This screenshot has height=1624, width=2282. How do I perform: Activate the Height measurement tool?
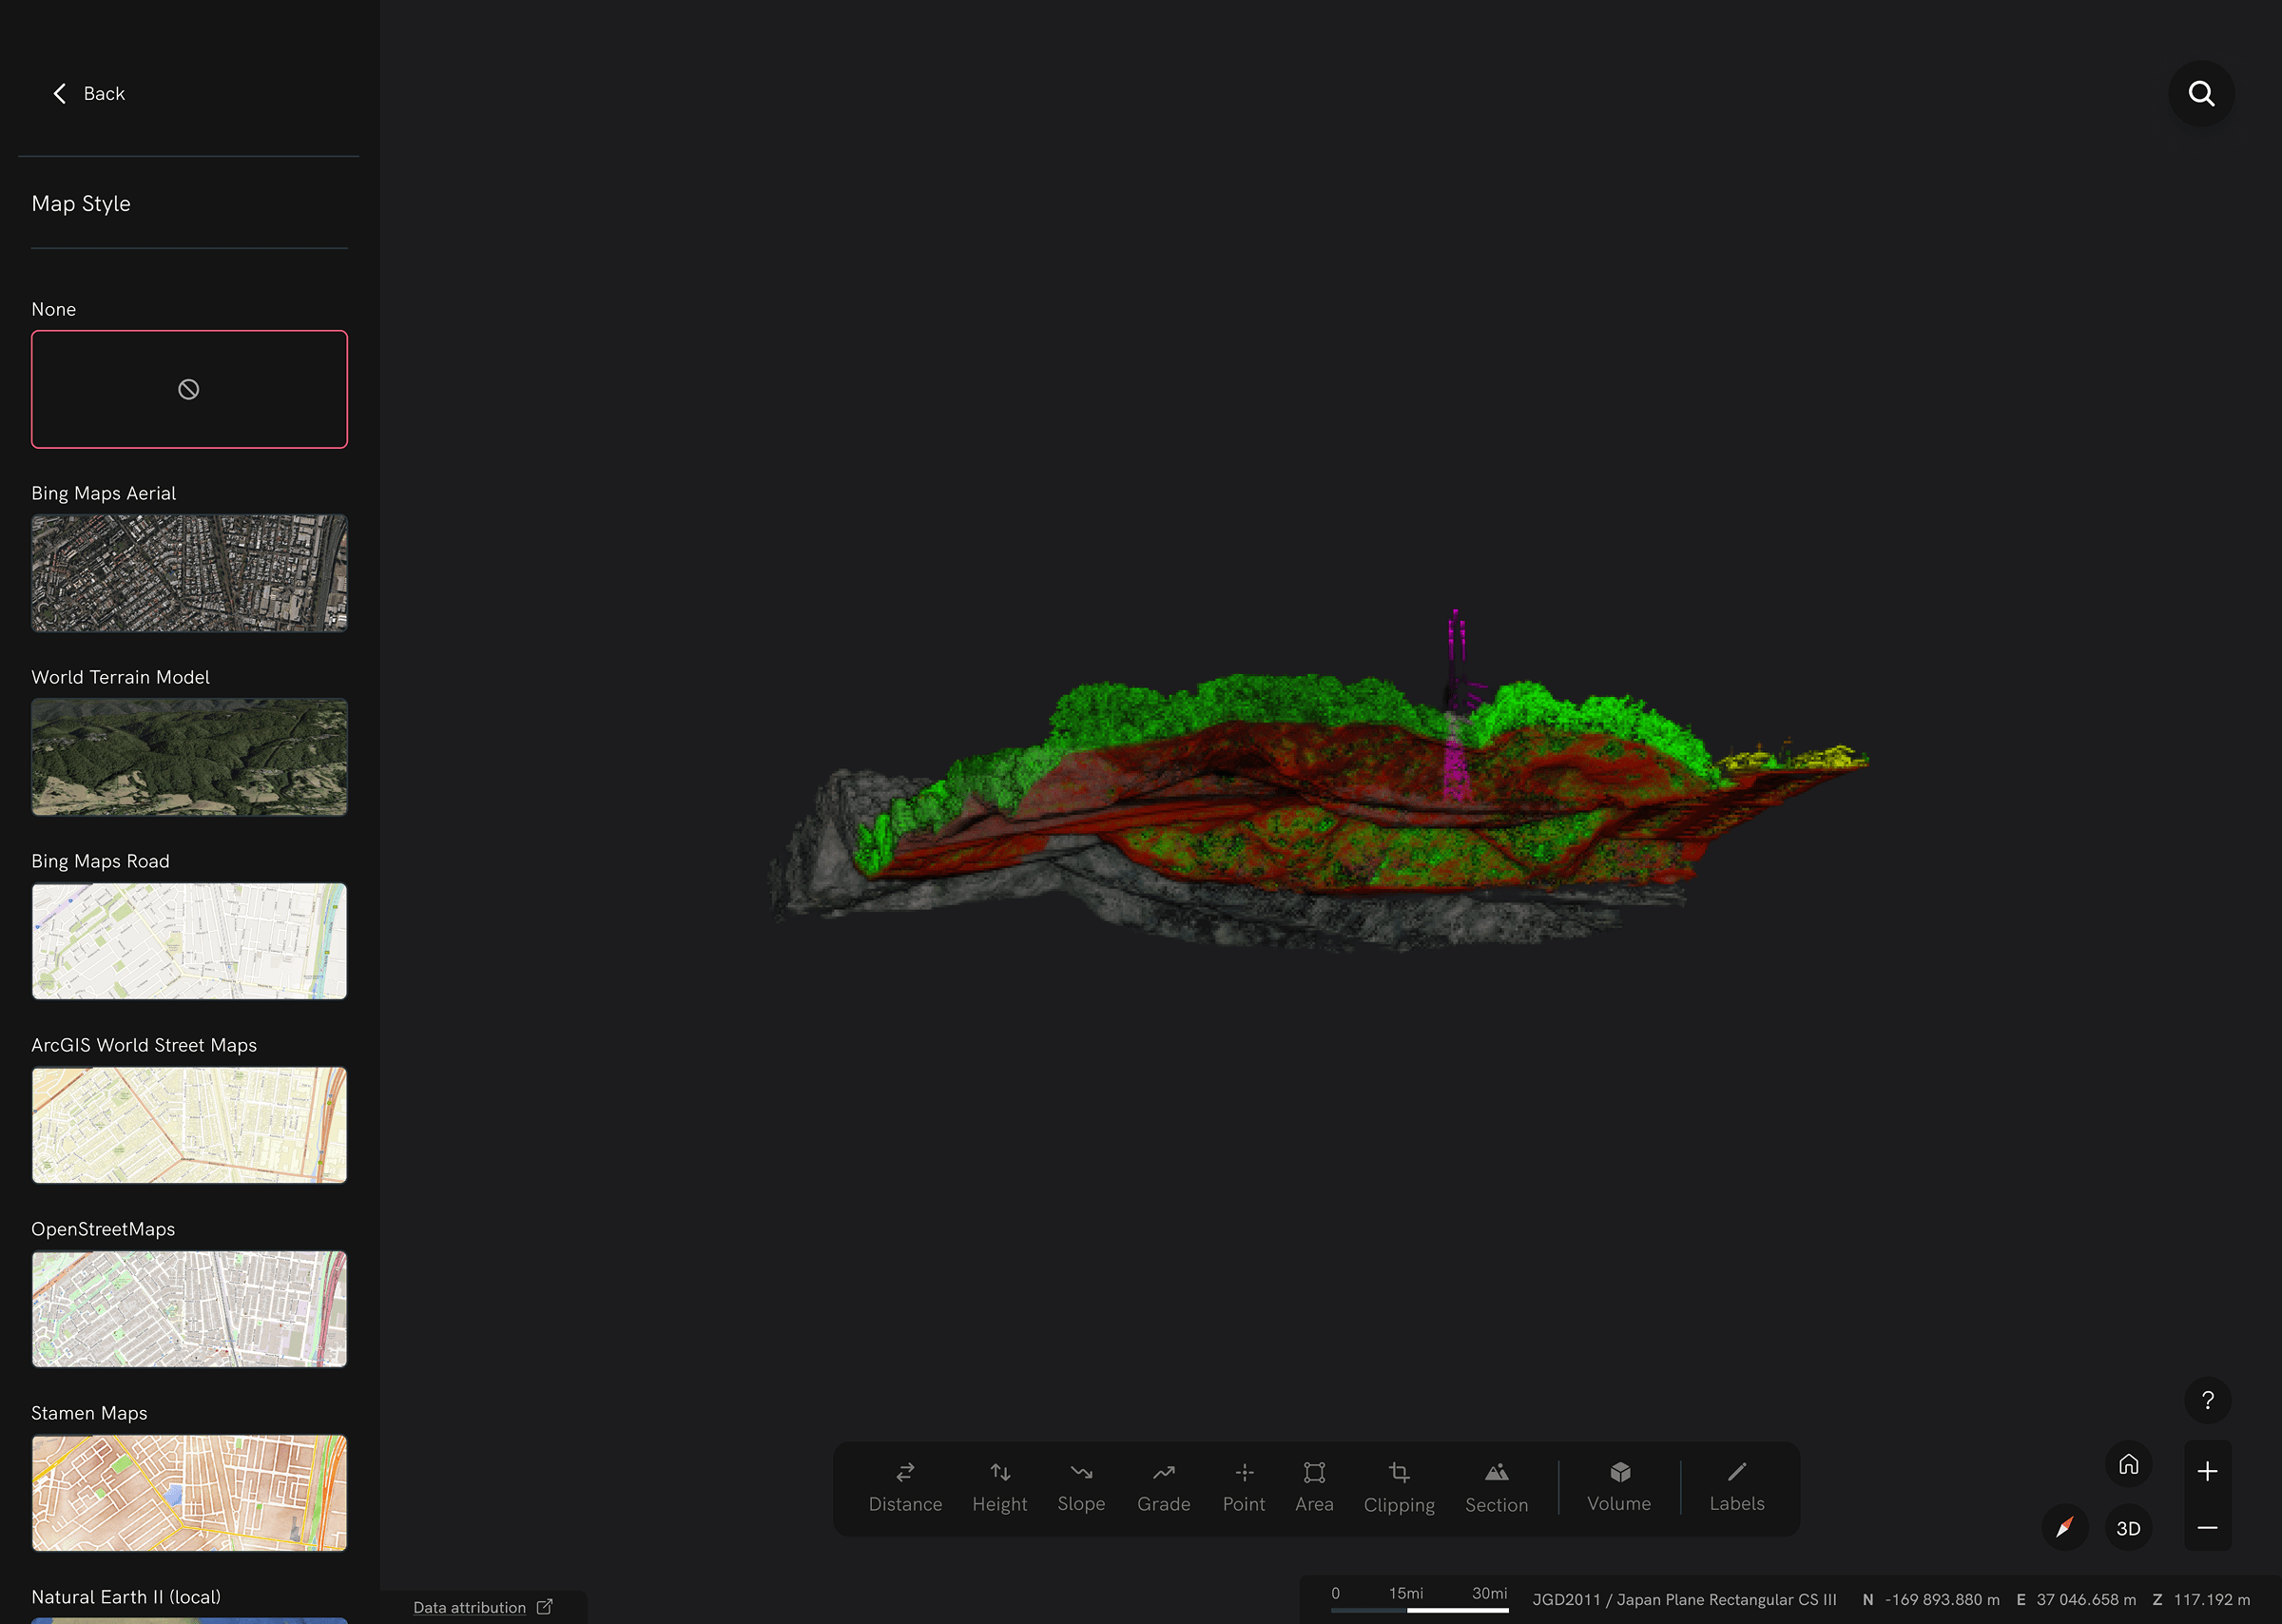pyautogui.click(x=999, y=1486)
